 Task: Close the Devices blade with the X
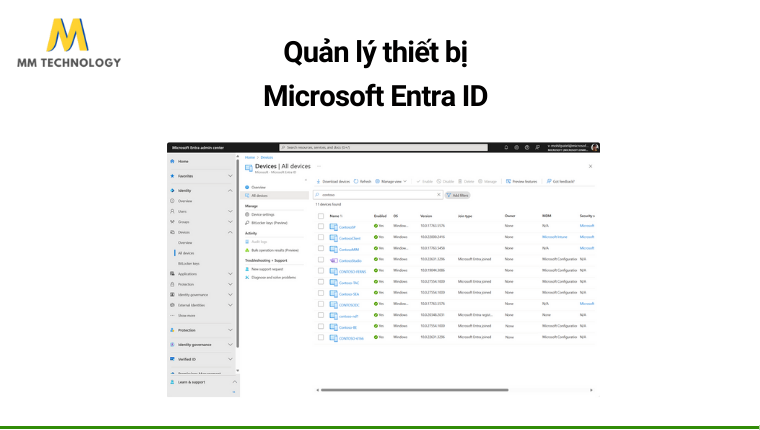click(590, 166)
